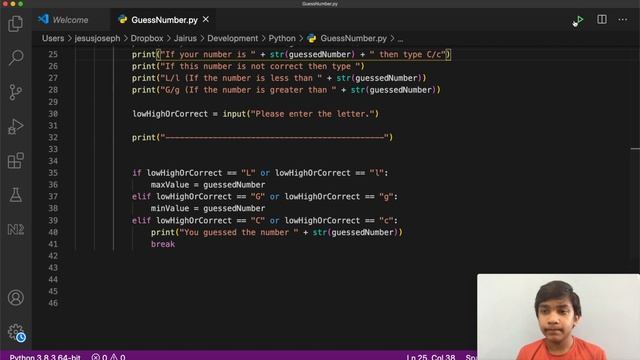Expand breadcrumb symbol ellipsis
Viewport: 640px width, 360px height.
(x=400, y=39)
